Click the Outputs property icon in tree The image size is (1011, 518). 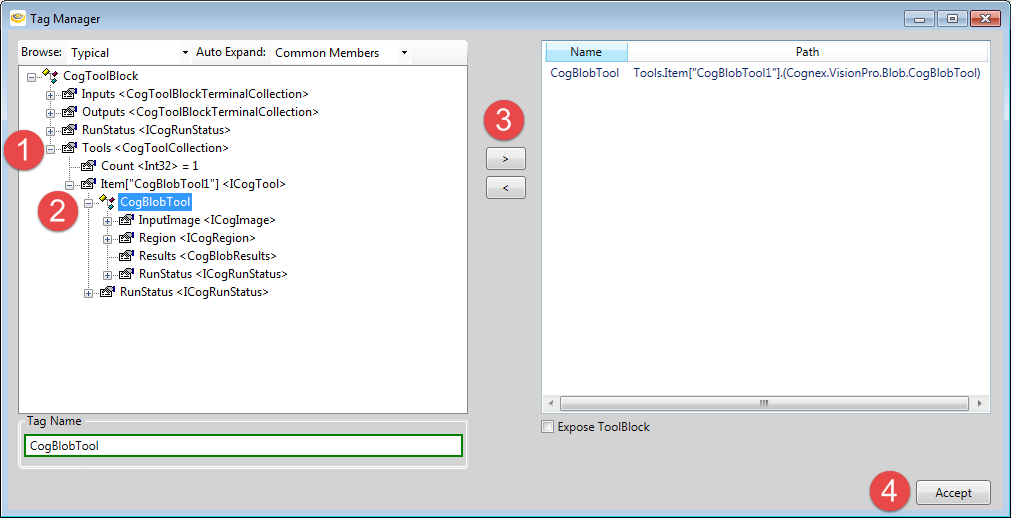(x=69, y=112)
